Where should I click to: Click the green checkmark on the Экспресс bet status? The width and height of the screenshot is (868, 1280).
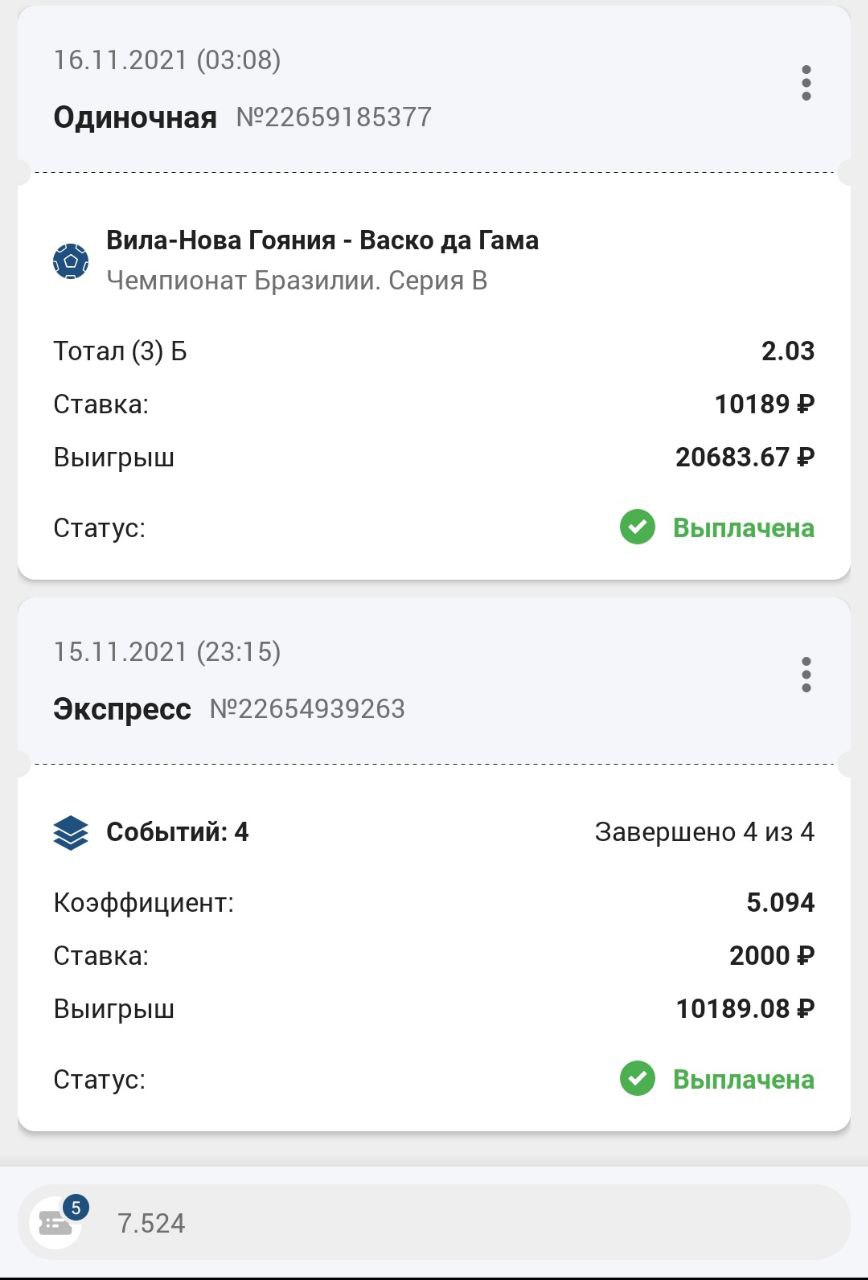(637, 1079)
